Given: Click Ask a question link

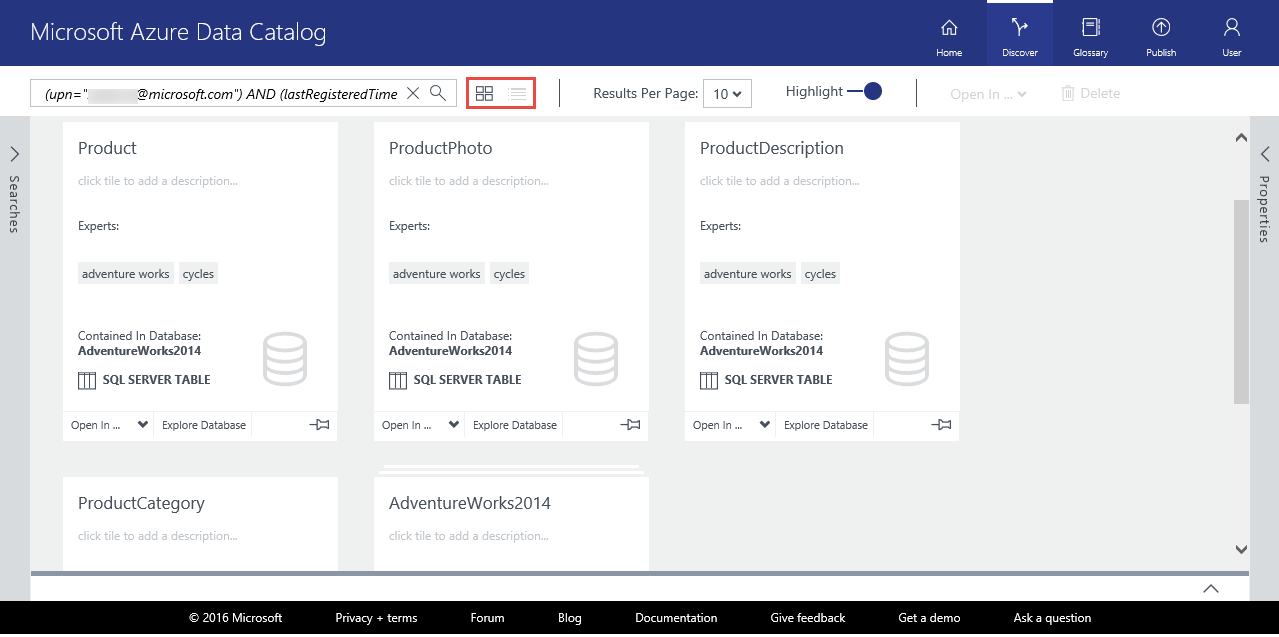Looking at the screenshot, I should [x=1052, y=618].
